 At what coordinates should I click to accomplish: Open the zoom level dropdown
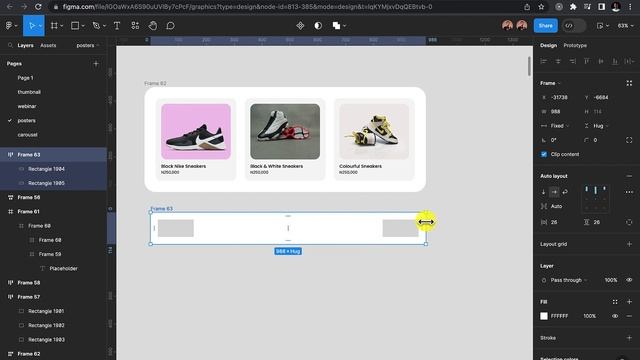point(625,26)
